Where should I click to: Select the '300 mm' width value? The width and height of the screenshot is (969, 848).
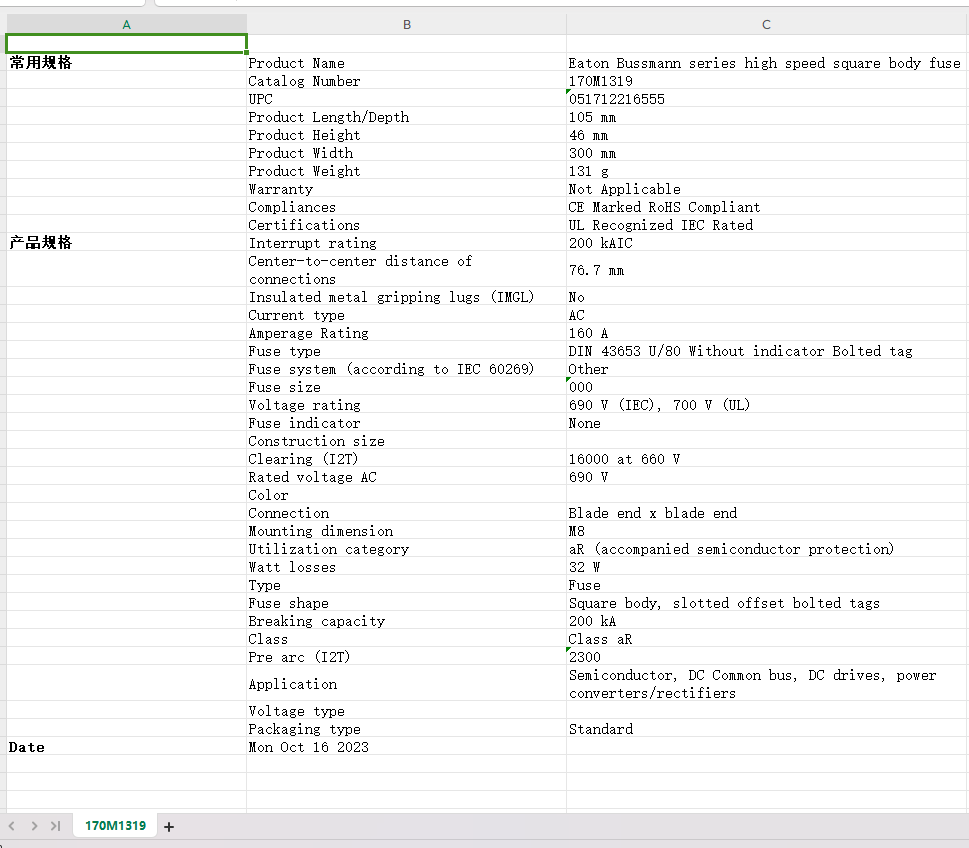(x=767, y=153)
